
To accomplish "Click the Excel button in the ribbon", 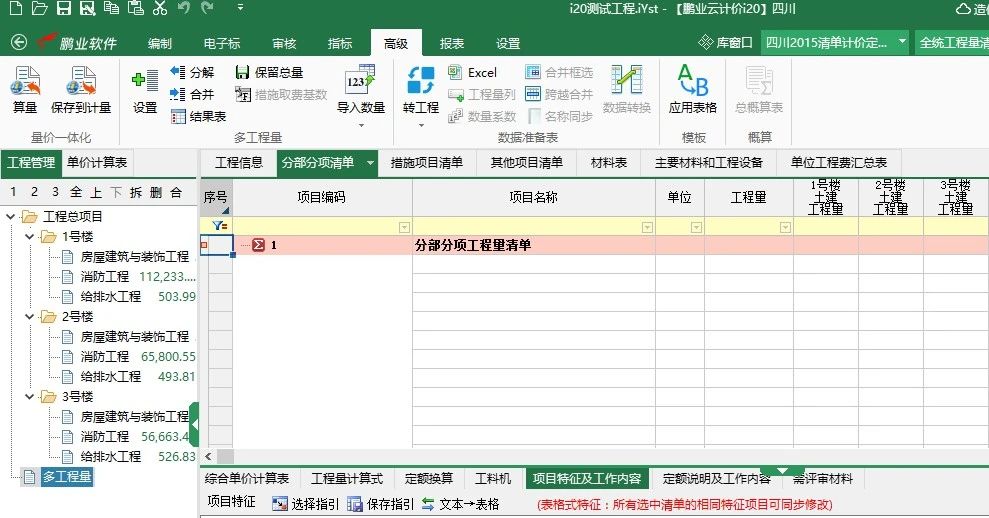I will [x=472, y=72].
